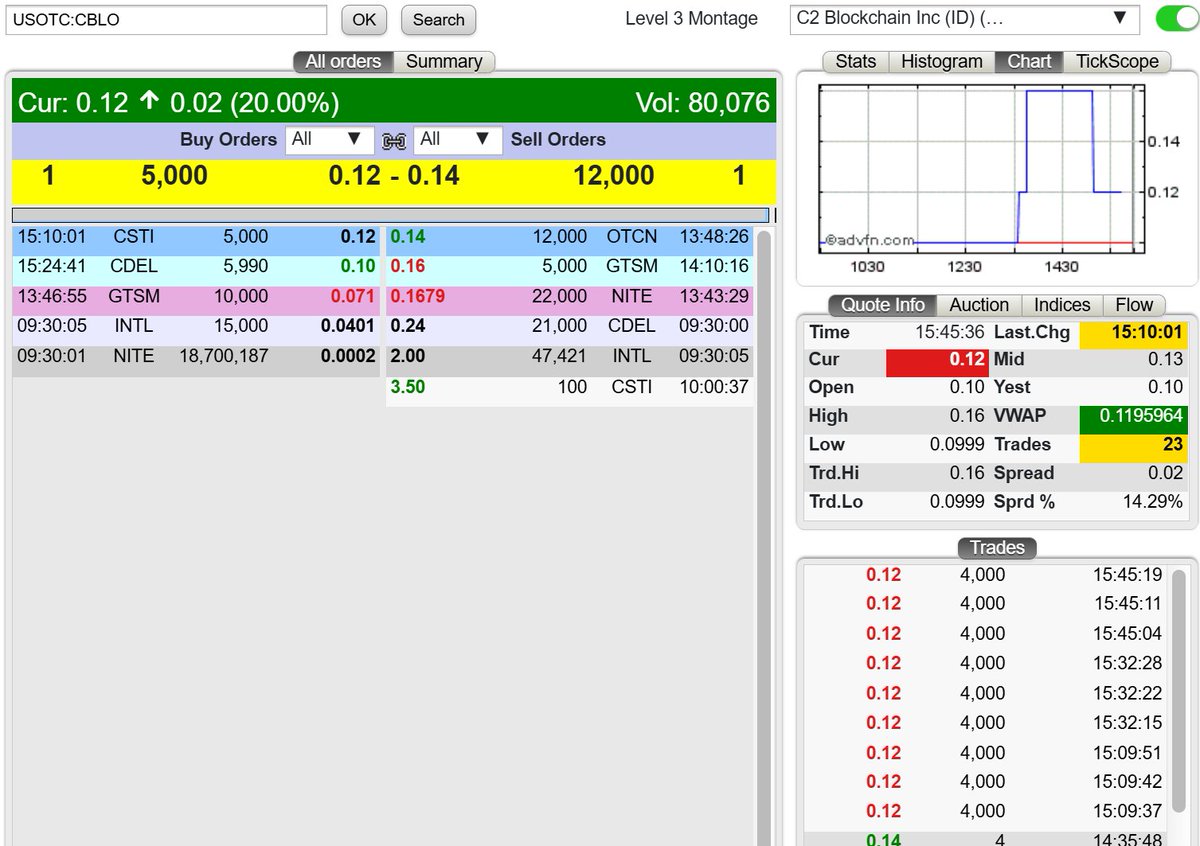Screen dimensions: 1200x846
Task: View the Summary tab of orders
Action: click(x=445, y=61)
